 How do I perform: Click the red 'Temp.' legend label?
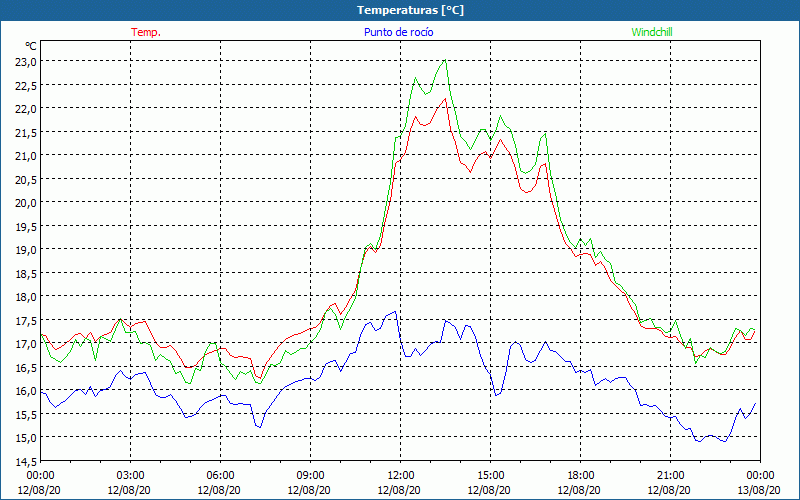(x=146, y=32)
